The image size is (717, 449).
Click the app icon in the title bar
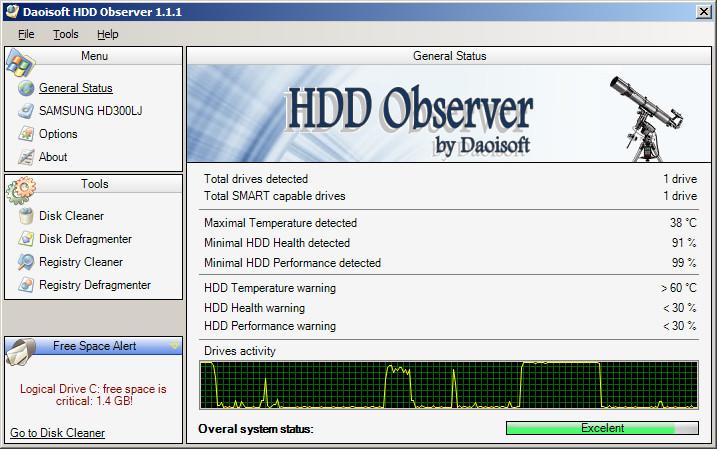(12, 11)
